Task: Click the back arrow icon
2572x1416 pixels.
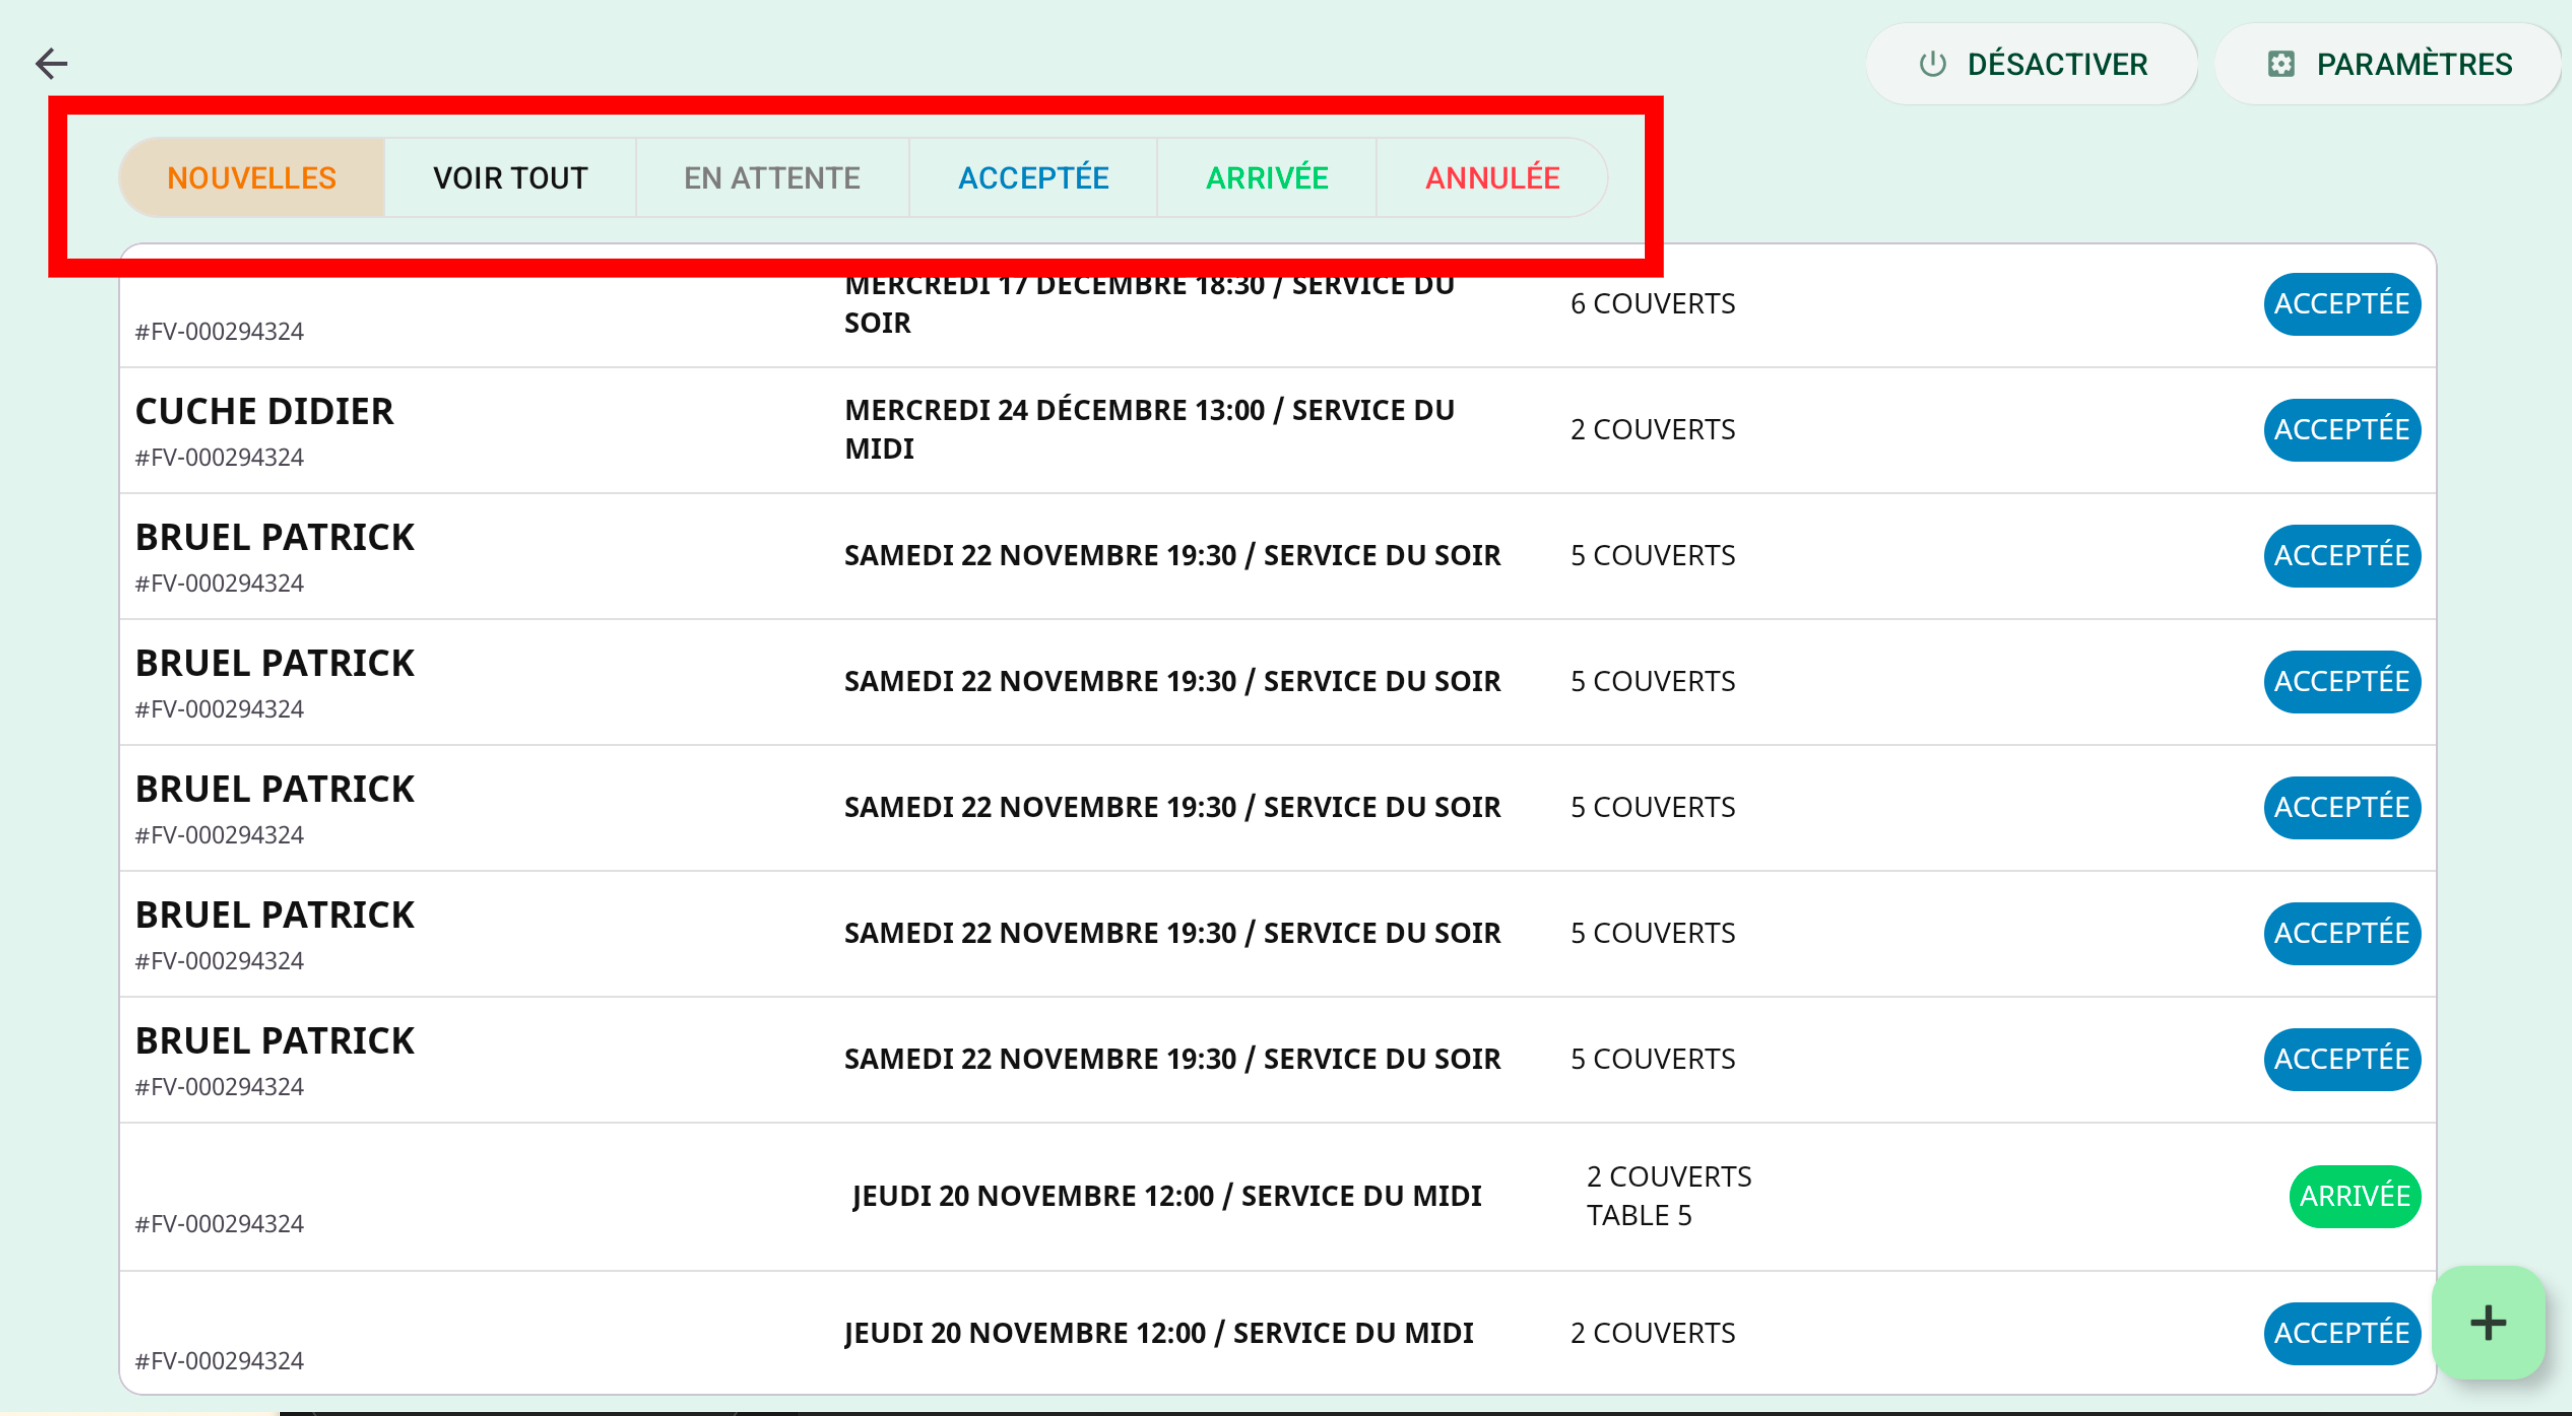Action: pyautogui.click(x=51, y=63)
